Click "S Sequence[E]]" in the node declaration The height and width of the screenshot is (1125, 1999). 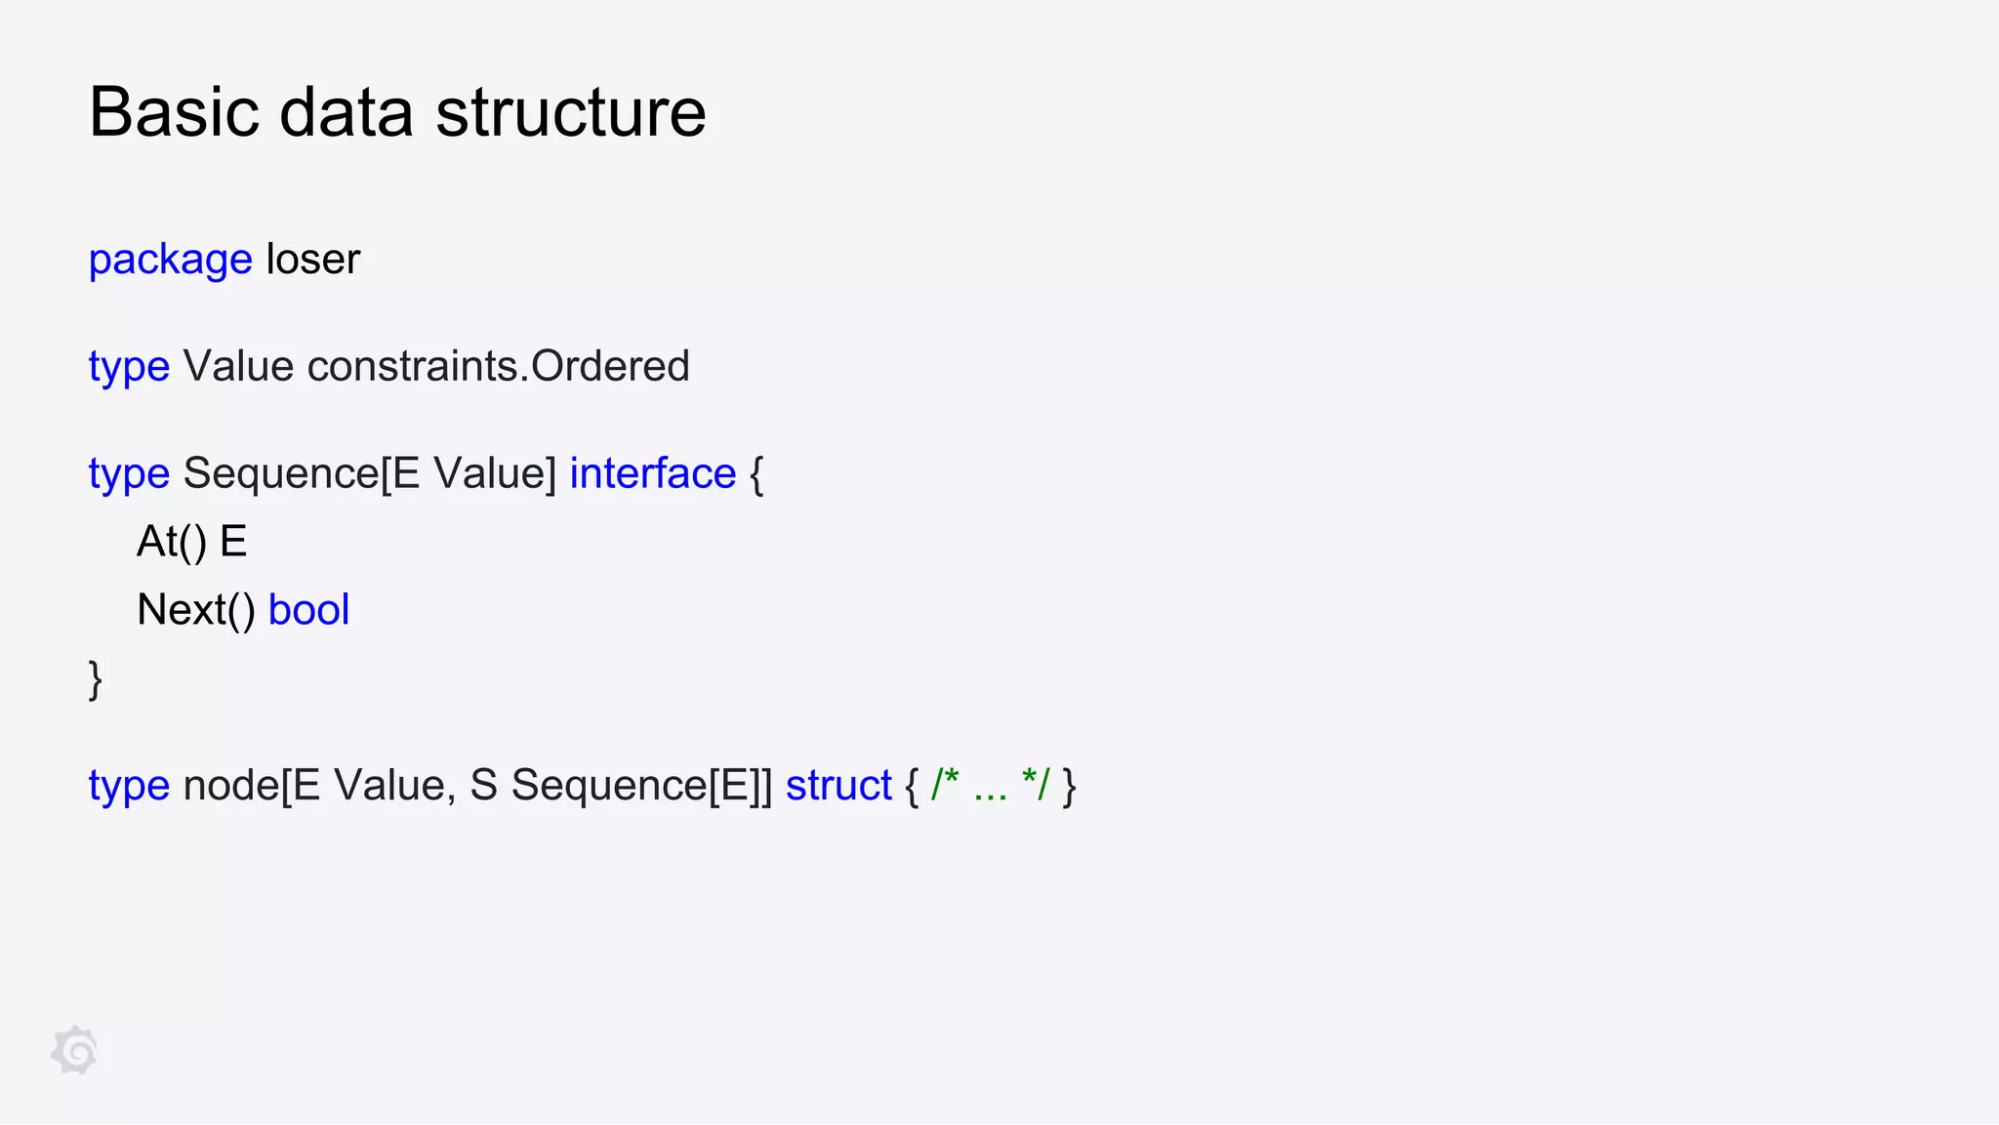tap(620, 786)
